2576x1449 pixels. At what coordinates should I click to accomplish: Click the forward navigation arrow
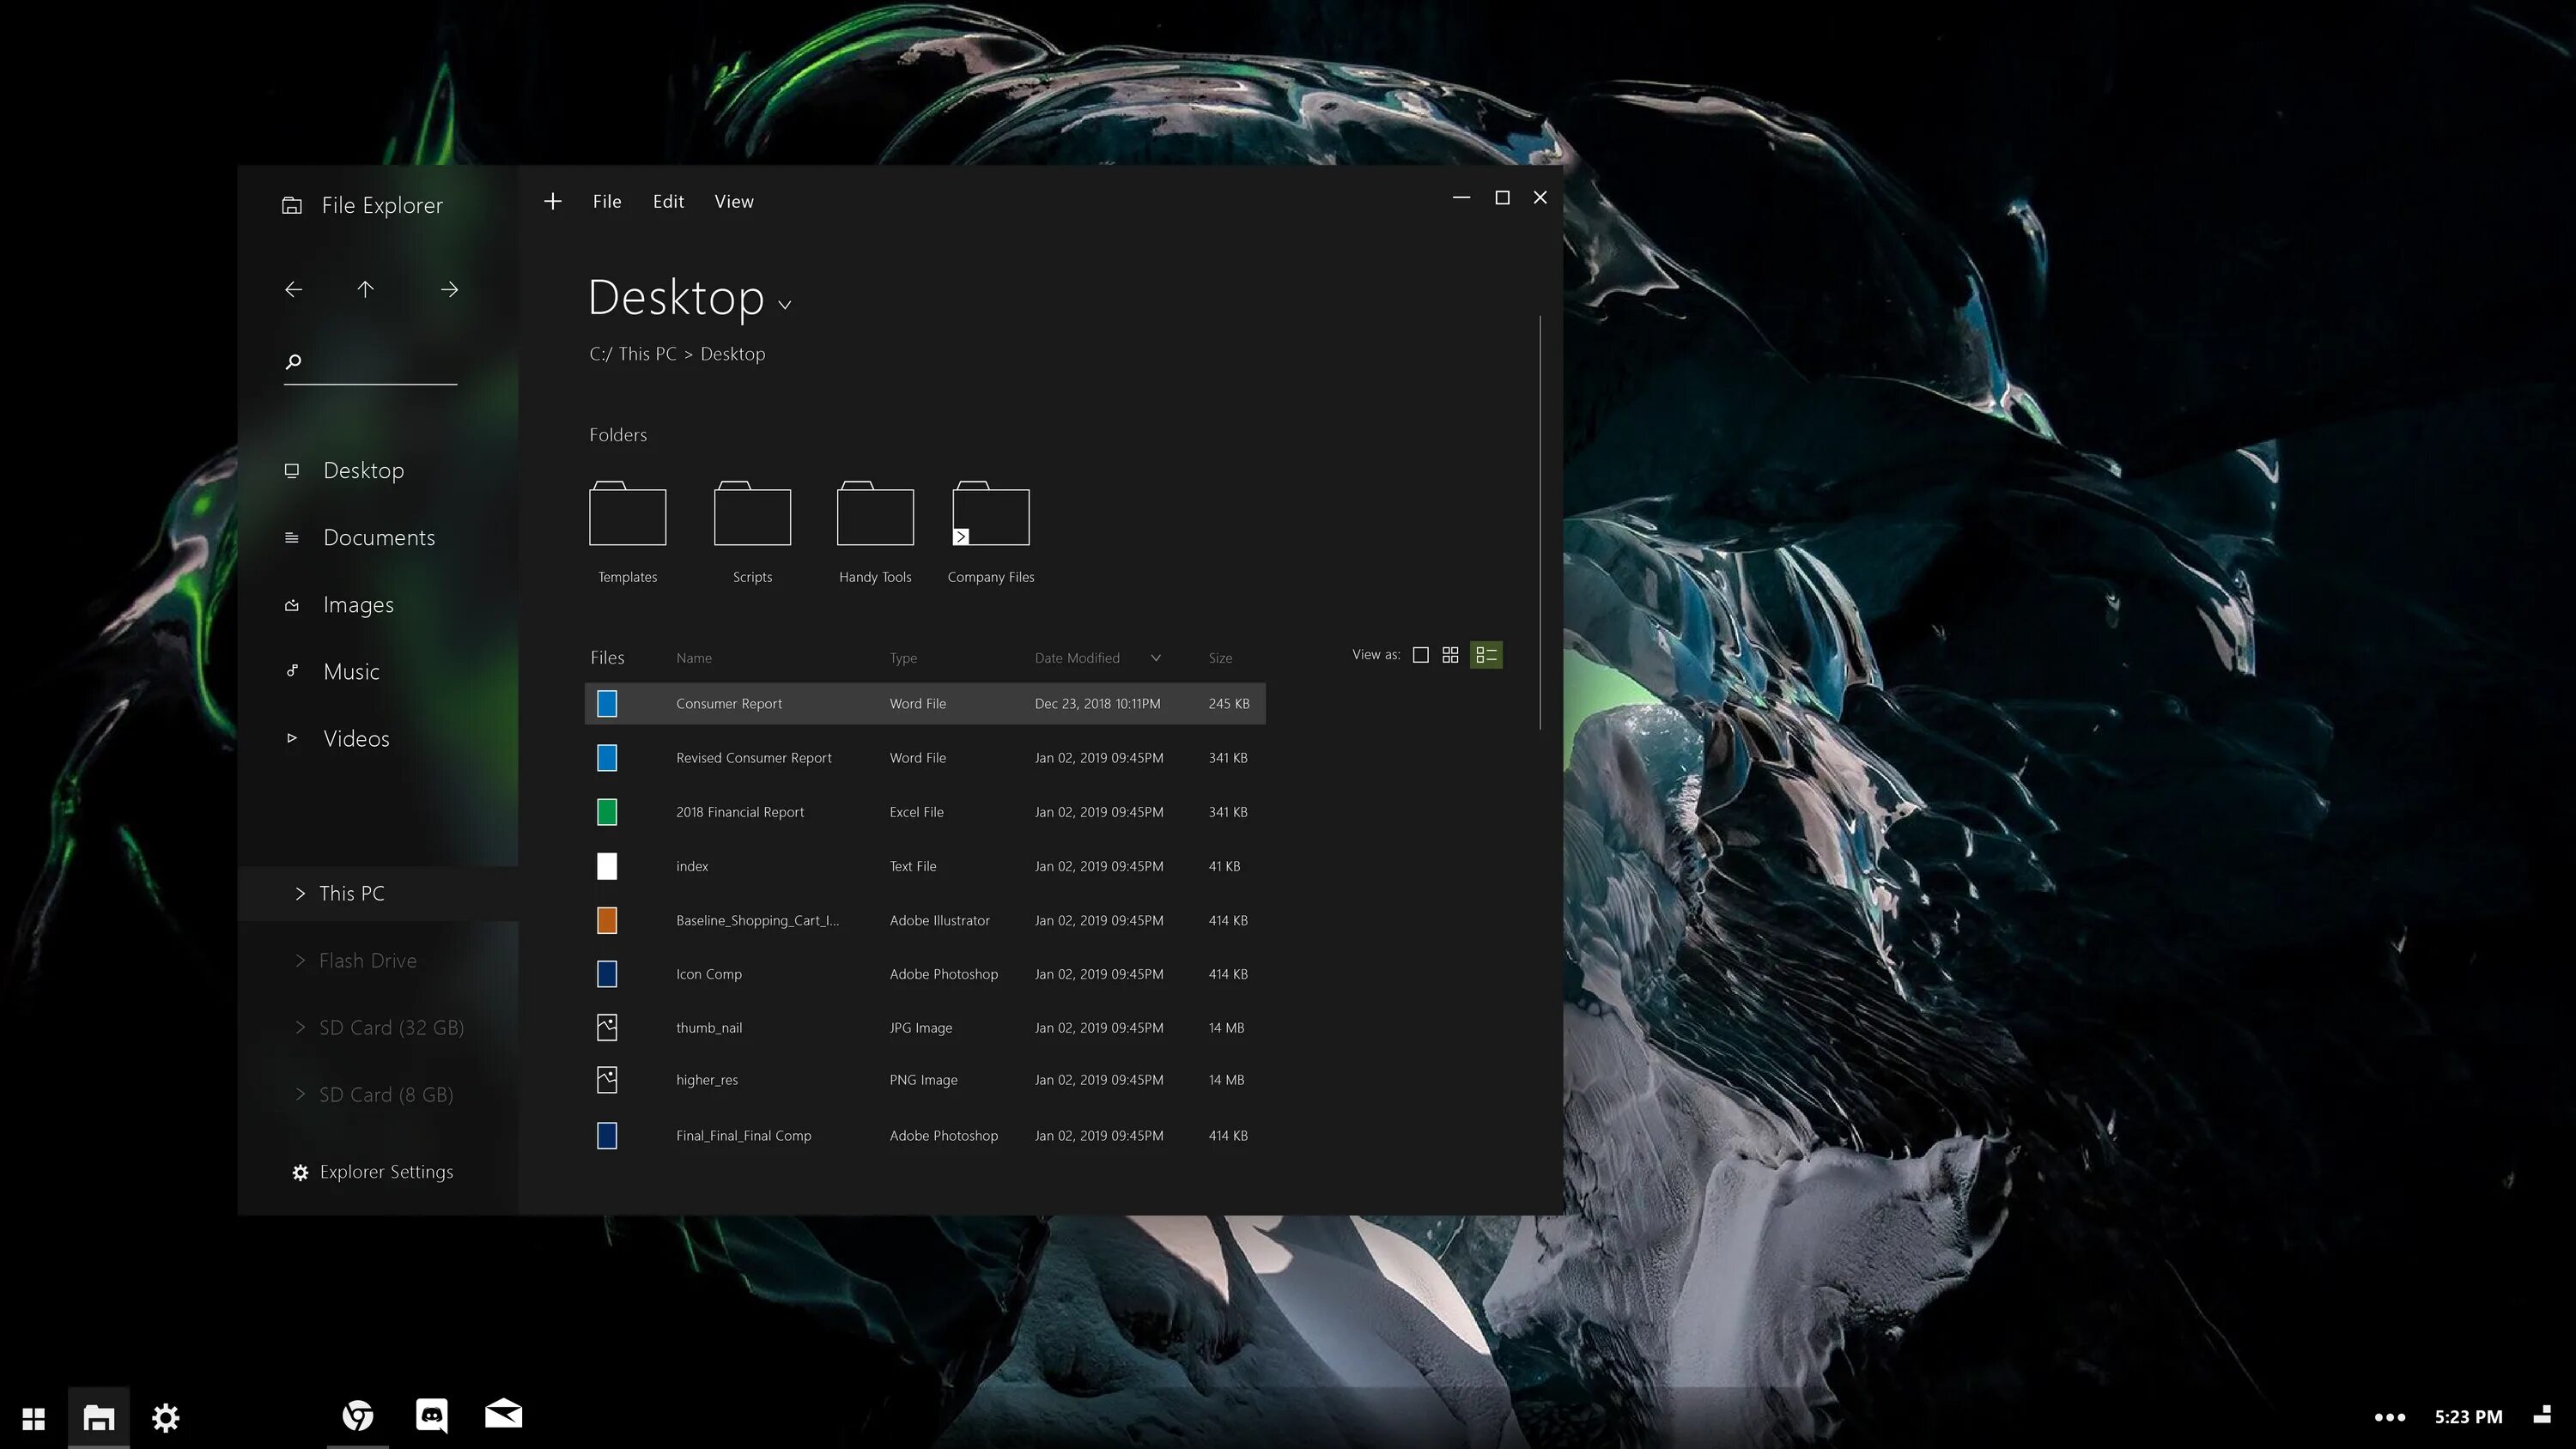[449, 289]
